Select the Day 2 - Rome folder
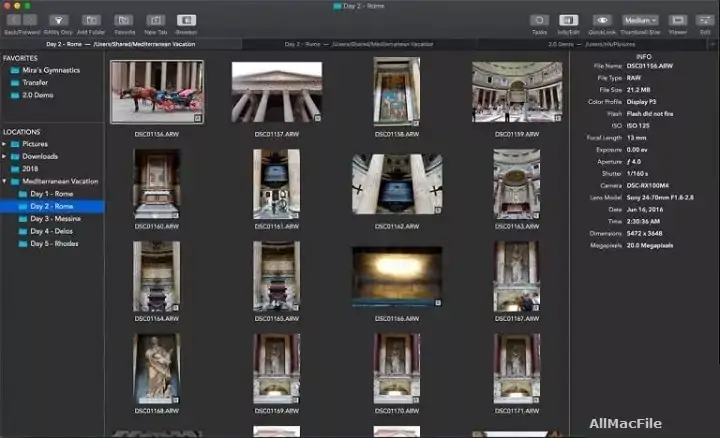The image size is (720, 438). (51, 207)
